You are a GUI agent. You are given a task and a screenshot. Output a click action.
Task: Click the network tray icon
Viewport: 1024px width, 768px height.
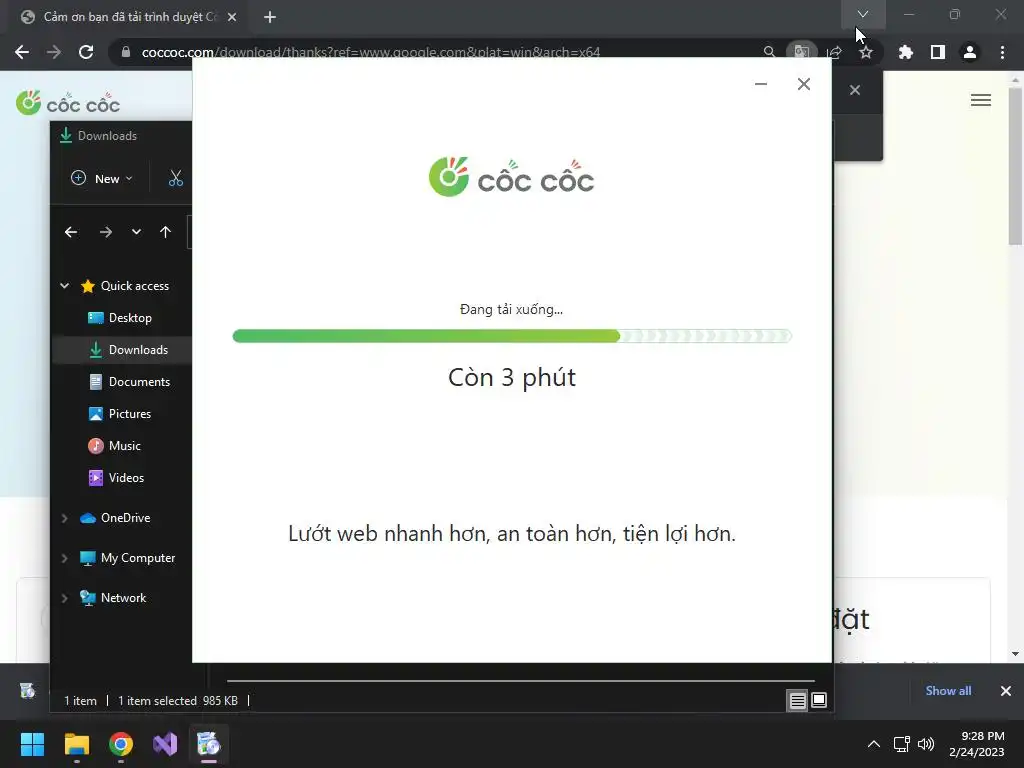(901, 744)
